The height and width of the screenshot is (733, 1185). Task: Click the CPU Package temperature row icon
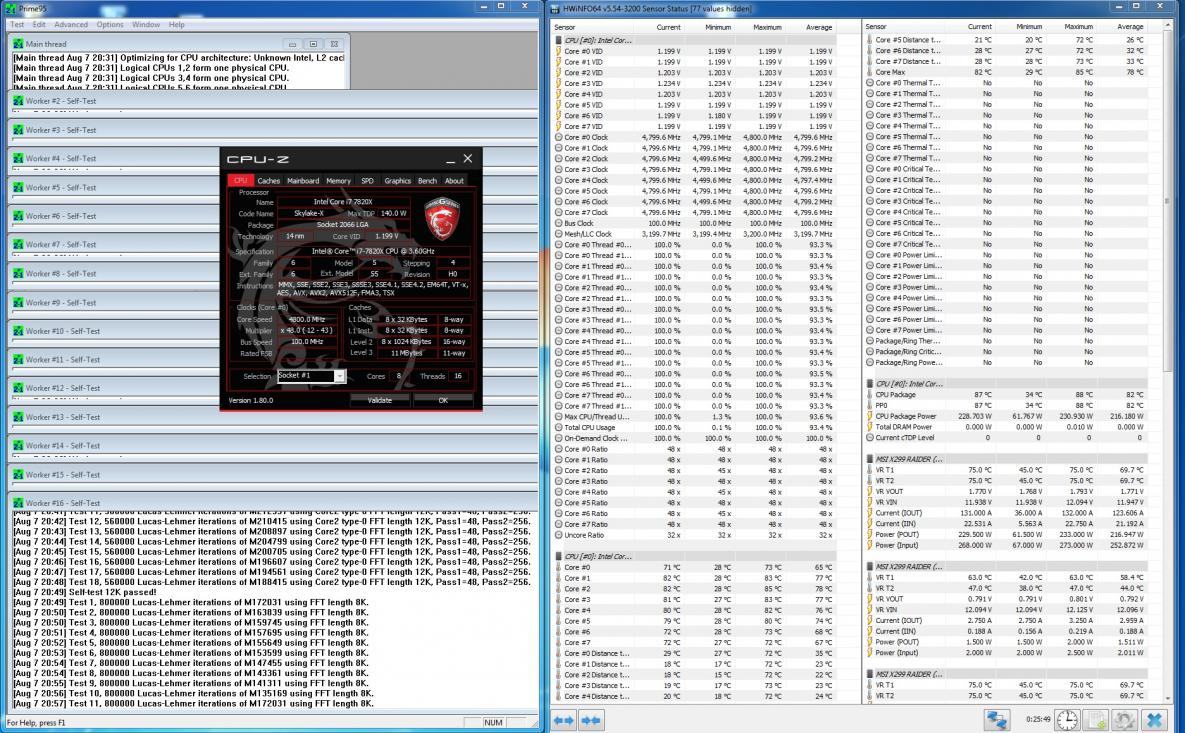click(870, 394)
